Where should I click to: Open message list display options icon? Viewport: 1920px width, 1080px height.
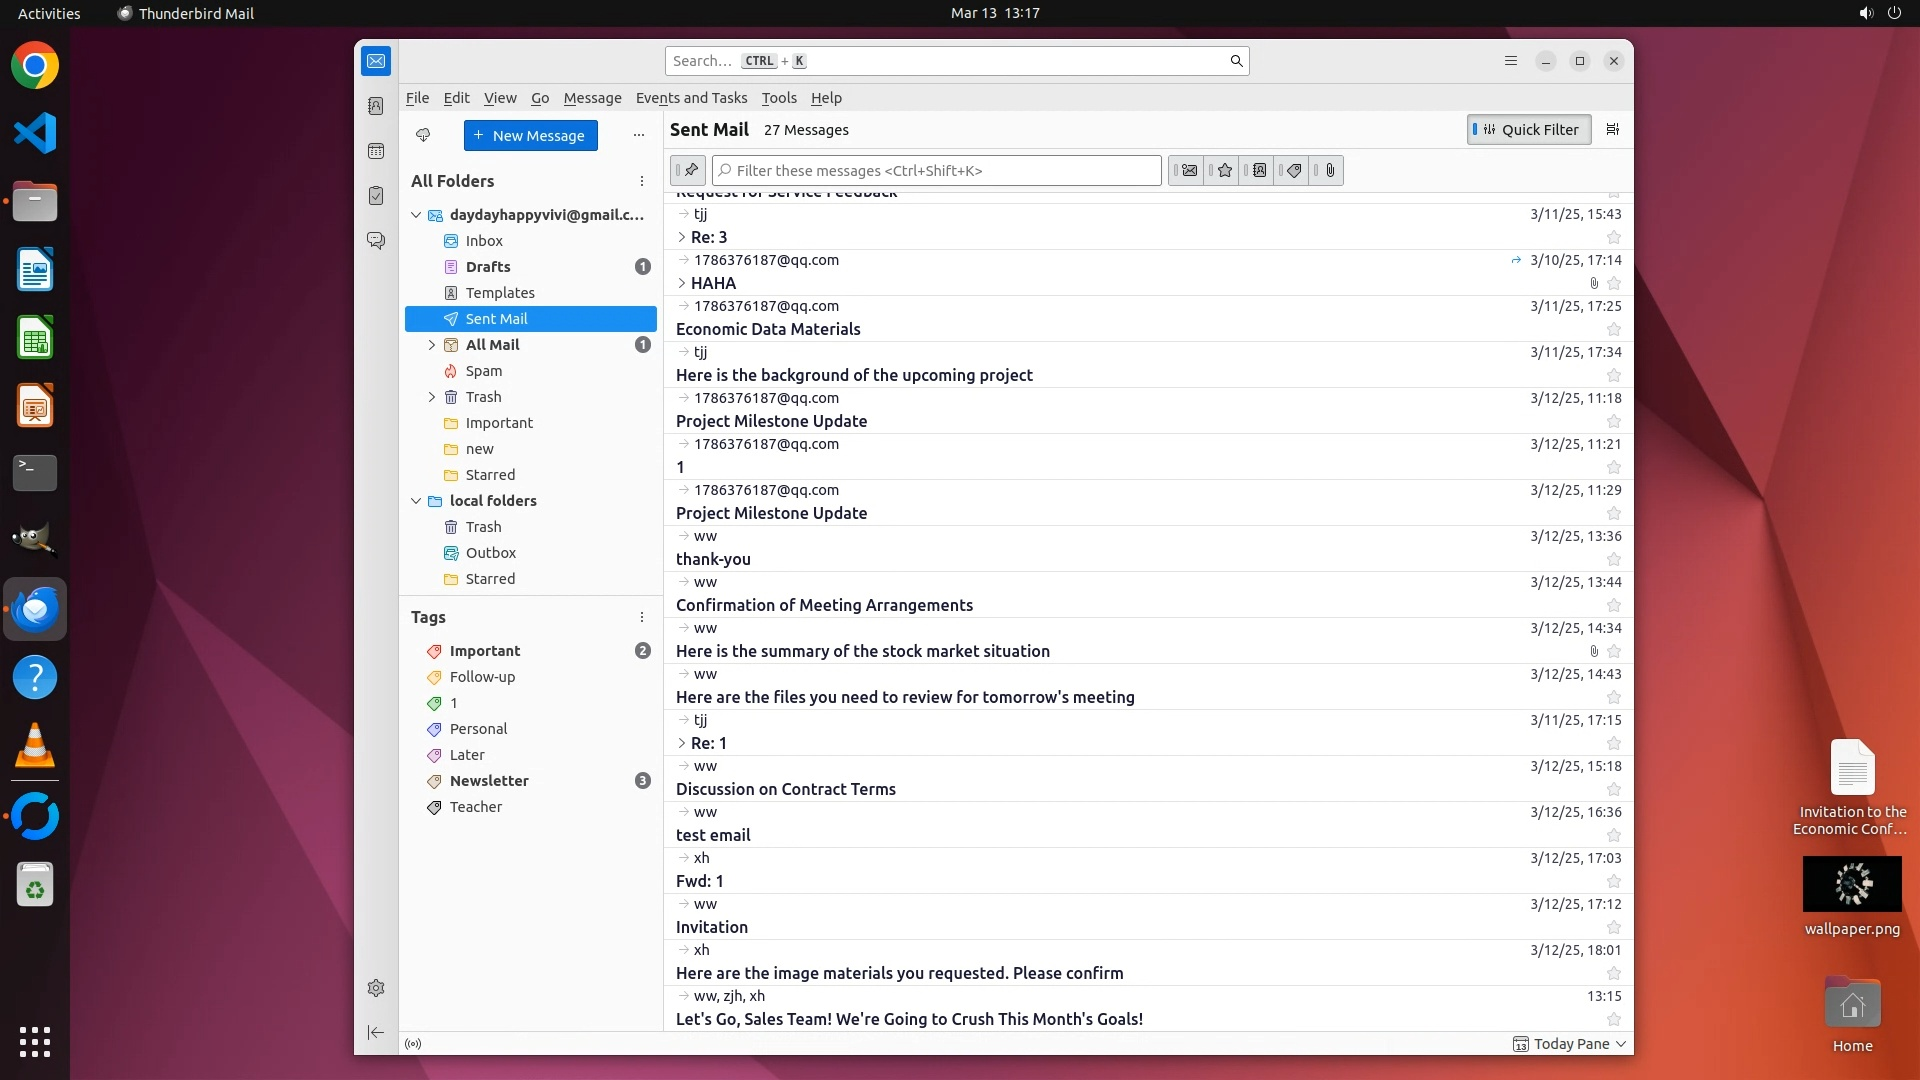pos(1612,129)
